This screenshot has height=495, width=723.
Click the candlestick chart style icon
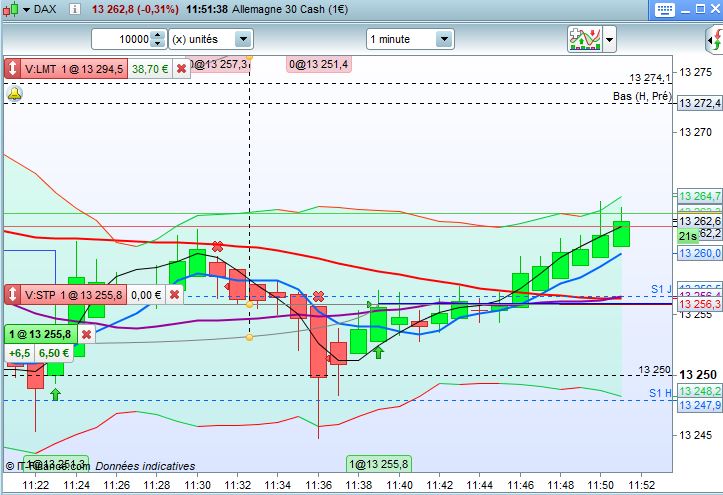coord(11,9)
